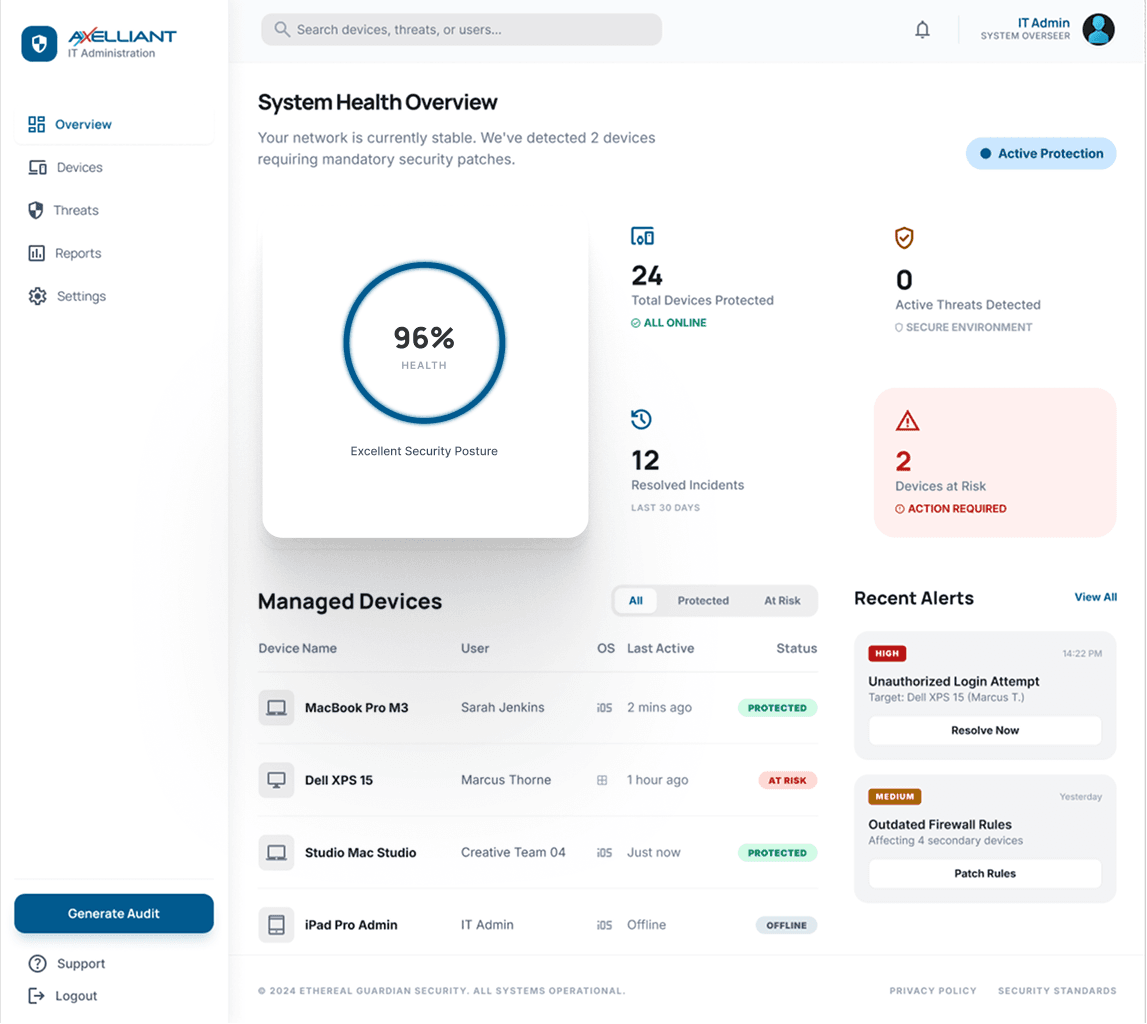Click the warning triangle icon in Devices at Risk
The image size is (1147, 1024).
907,421
